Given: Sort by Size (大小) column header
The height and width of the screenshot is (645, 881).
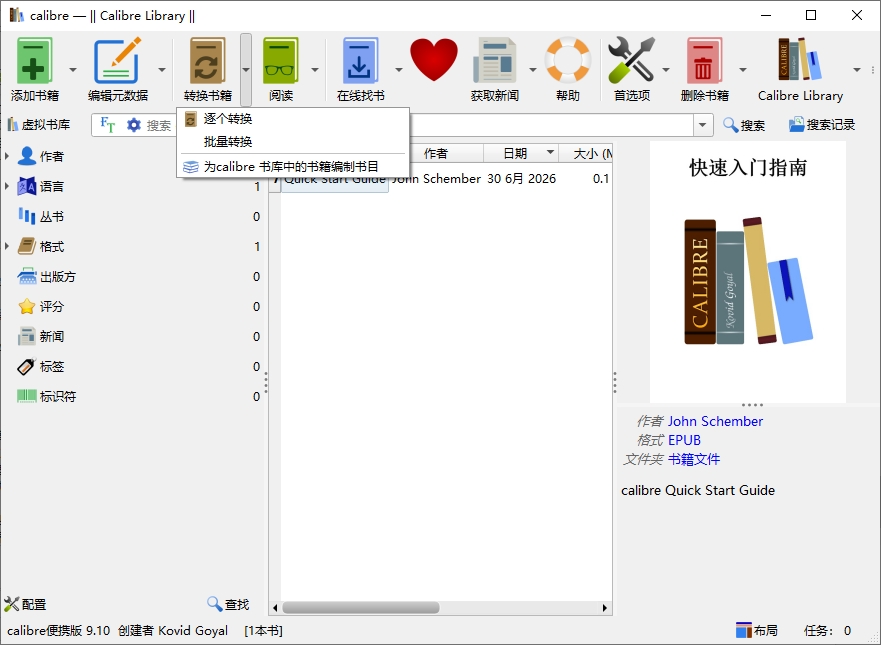Looking at the screenshot, I should pos(585,153).
